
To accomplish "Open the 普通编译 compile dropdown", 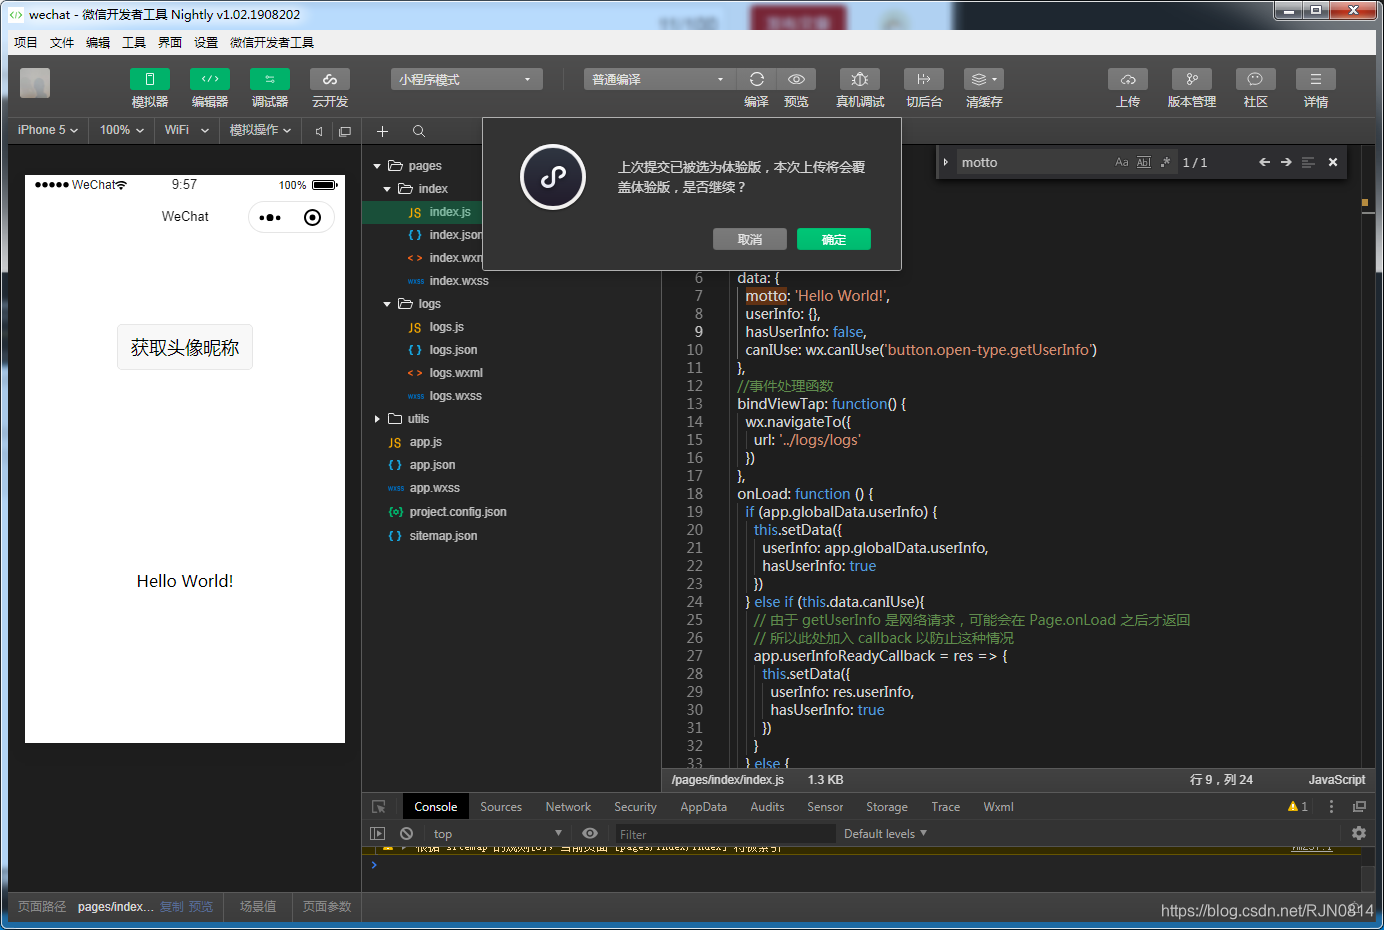I will click(x=660, y=79).
